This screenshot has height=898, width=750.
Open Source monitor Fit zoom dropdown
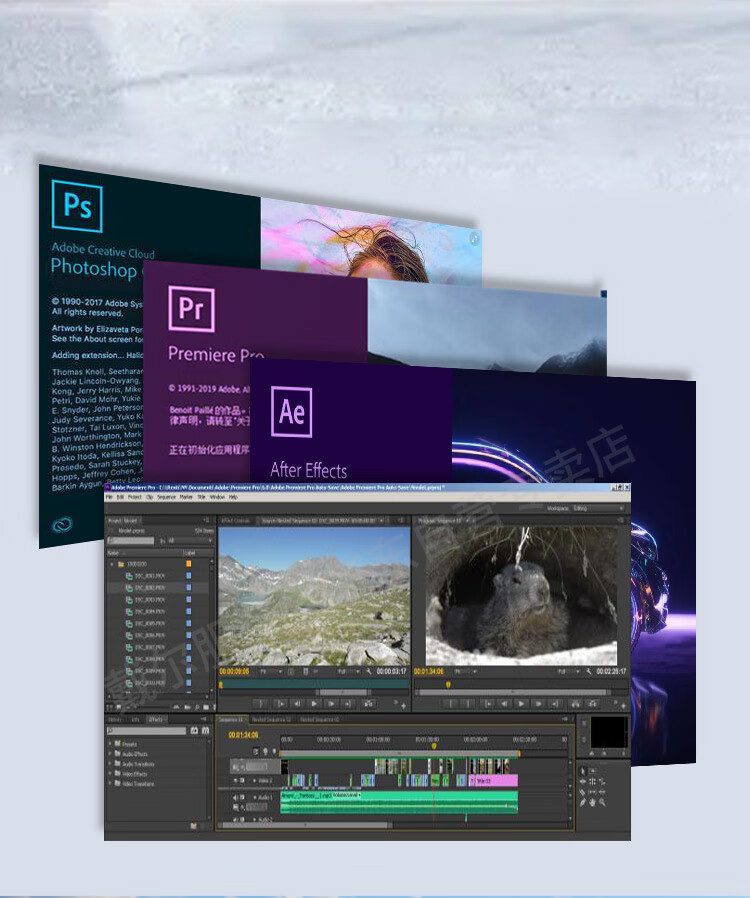270,671
